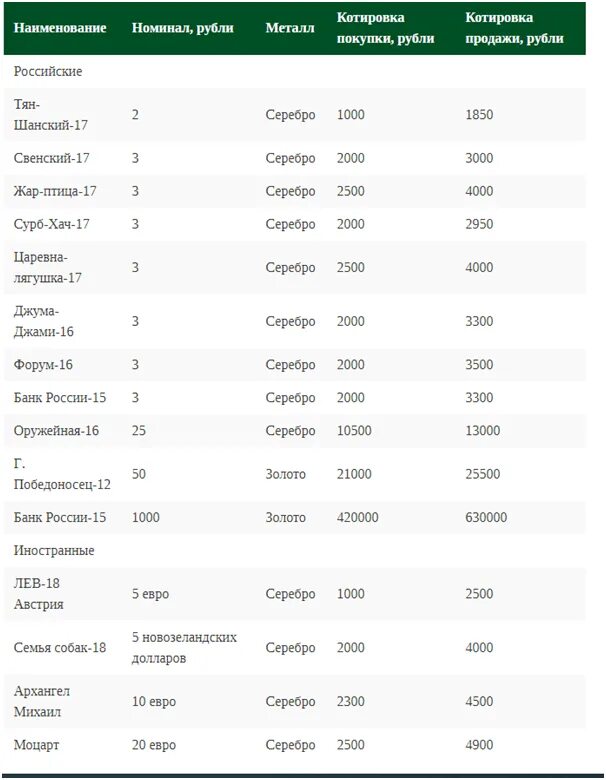Click the Котировка продажи, рубли header

[x=514, y=28]
